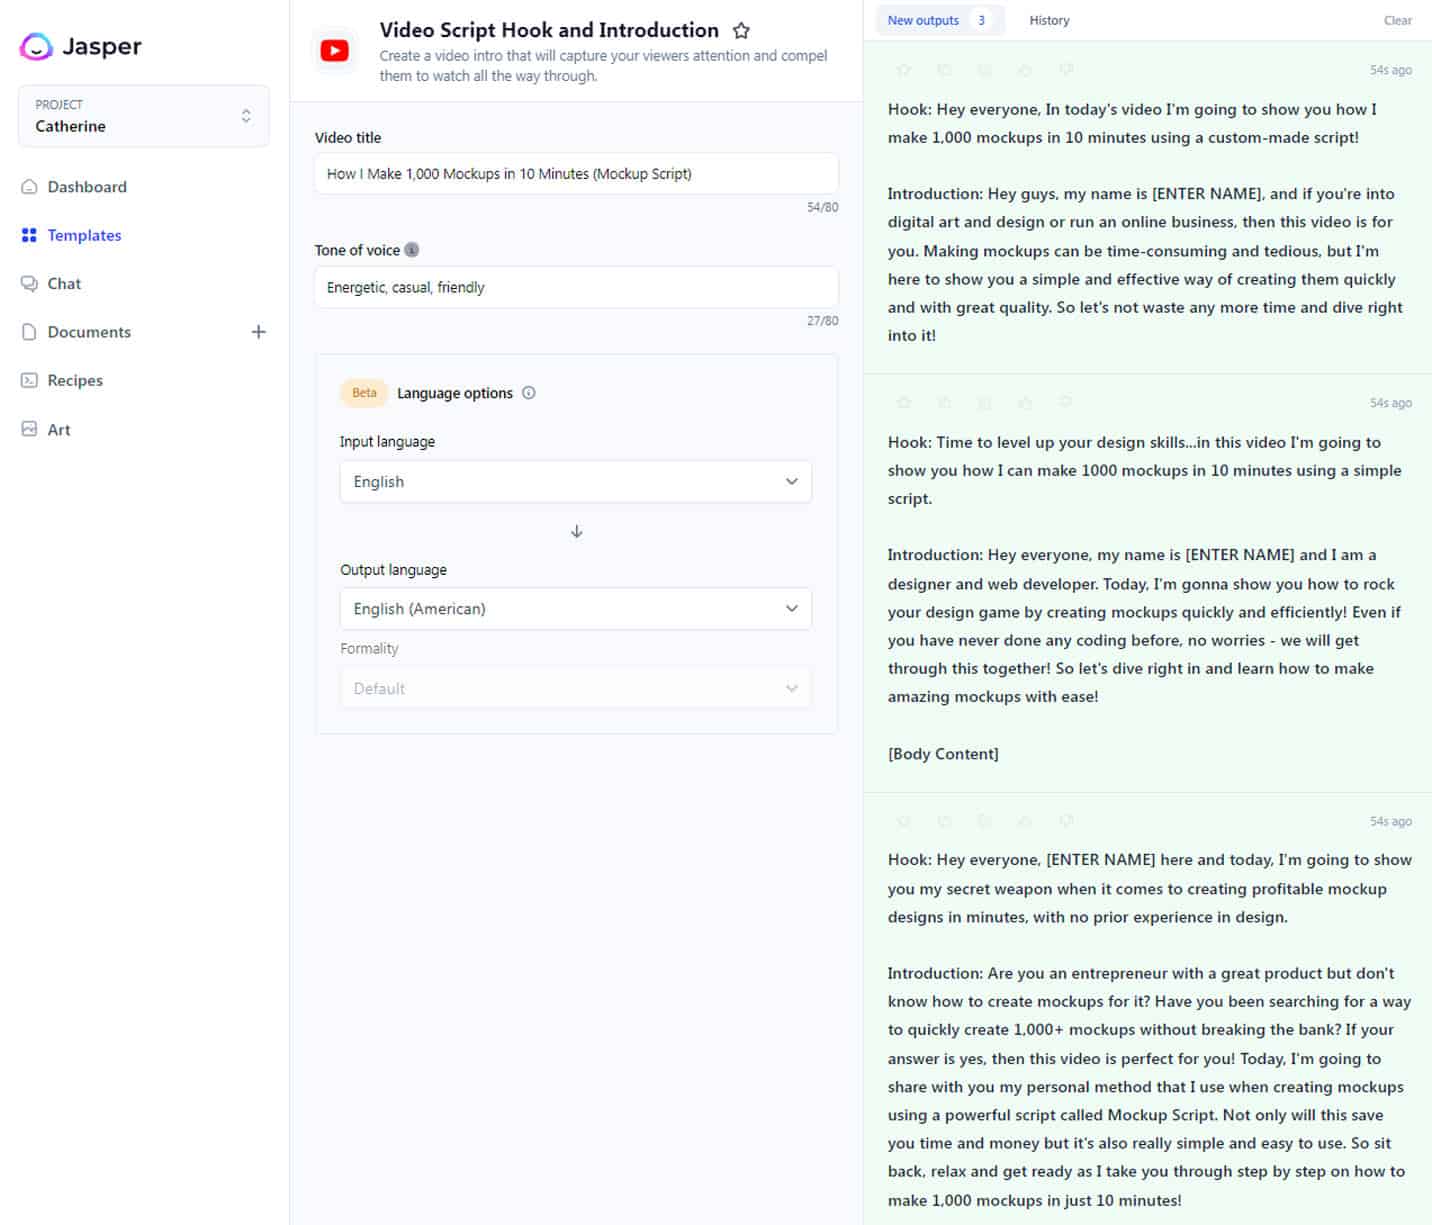Click the 'Language options' label

click(x=455, y=393)
